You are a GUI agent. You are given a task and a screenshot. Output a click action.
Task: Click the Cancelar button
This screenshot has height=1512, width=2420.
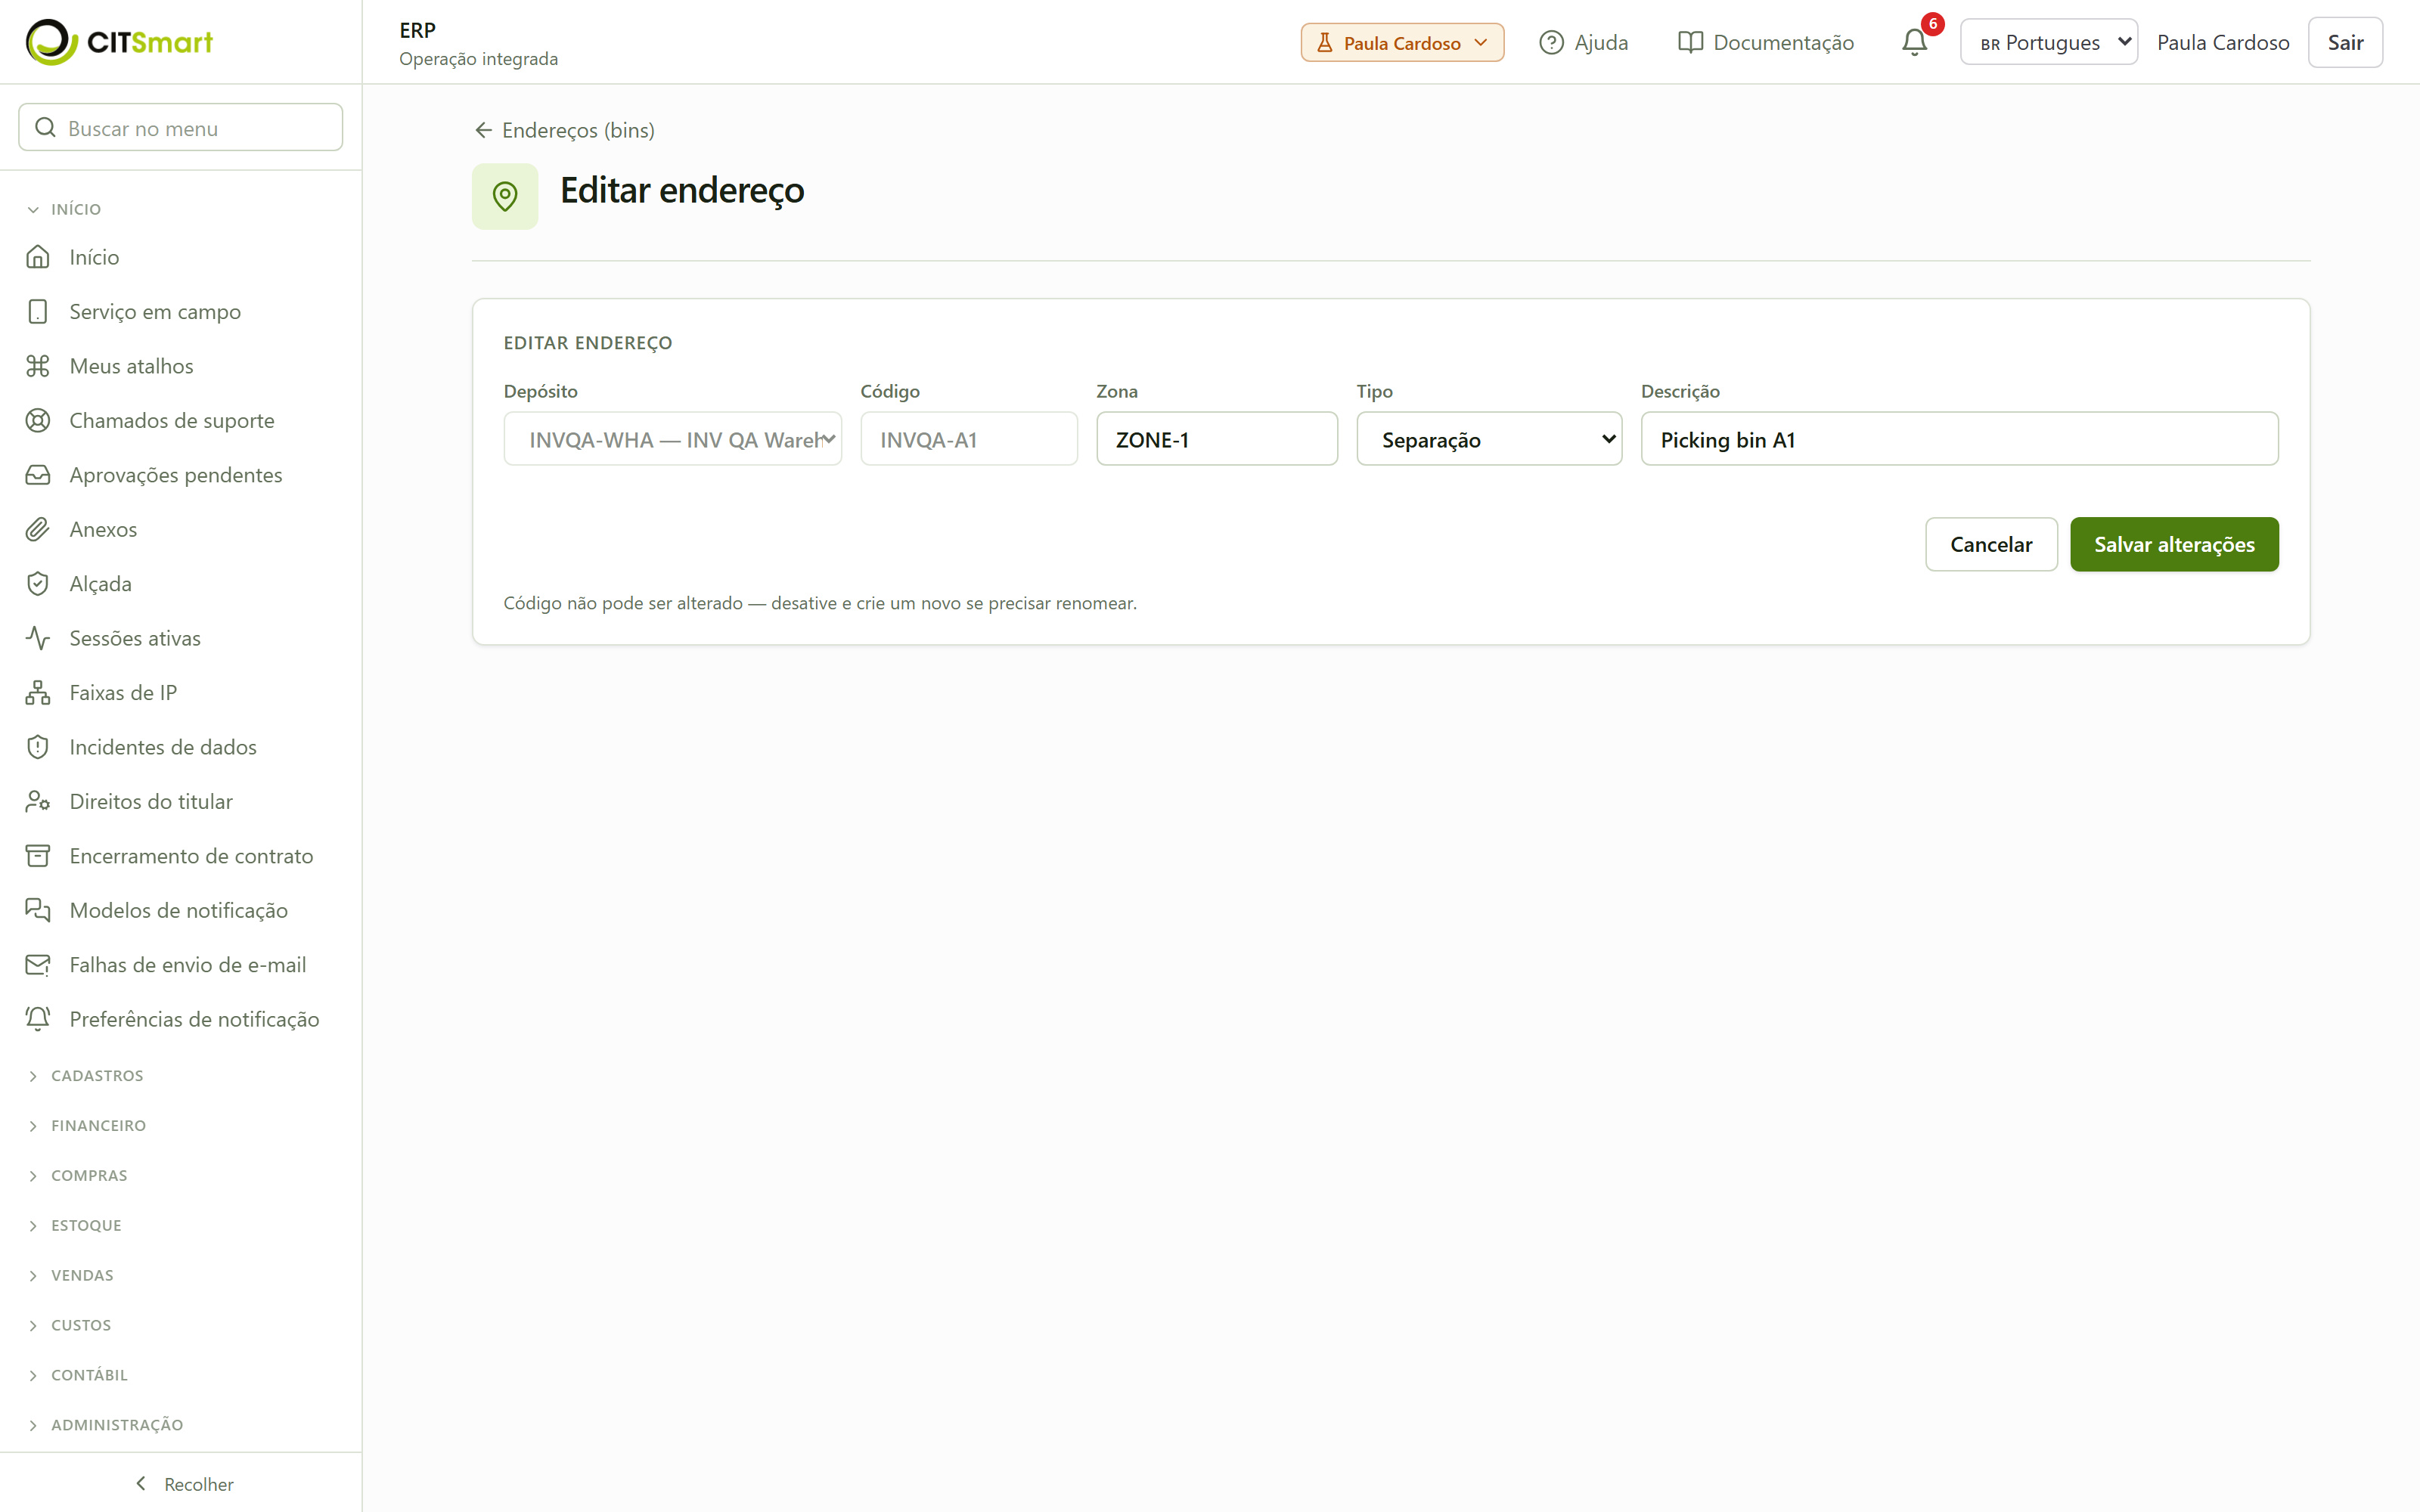tap(1991, 544)
